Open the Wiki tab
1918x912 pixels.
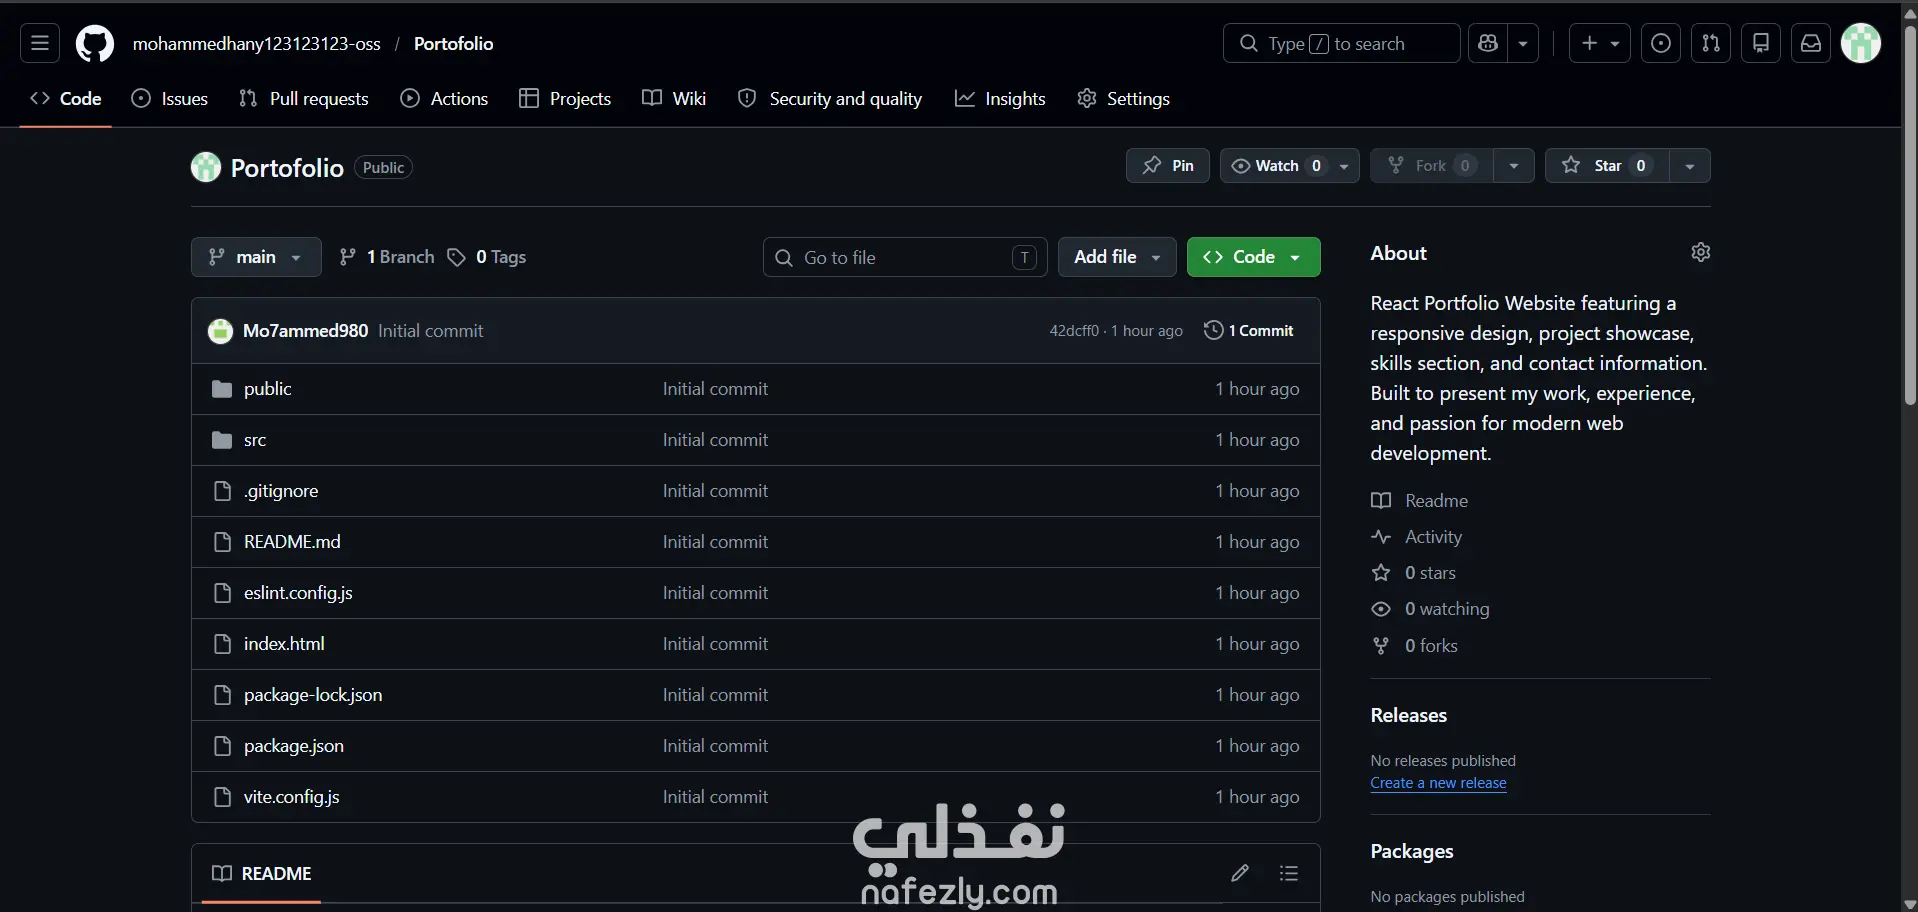pyautogui.click(x=674, y=99)
